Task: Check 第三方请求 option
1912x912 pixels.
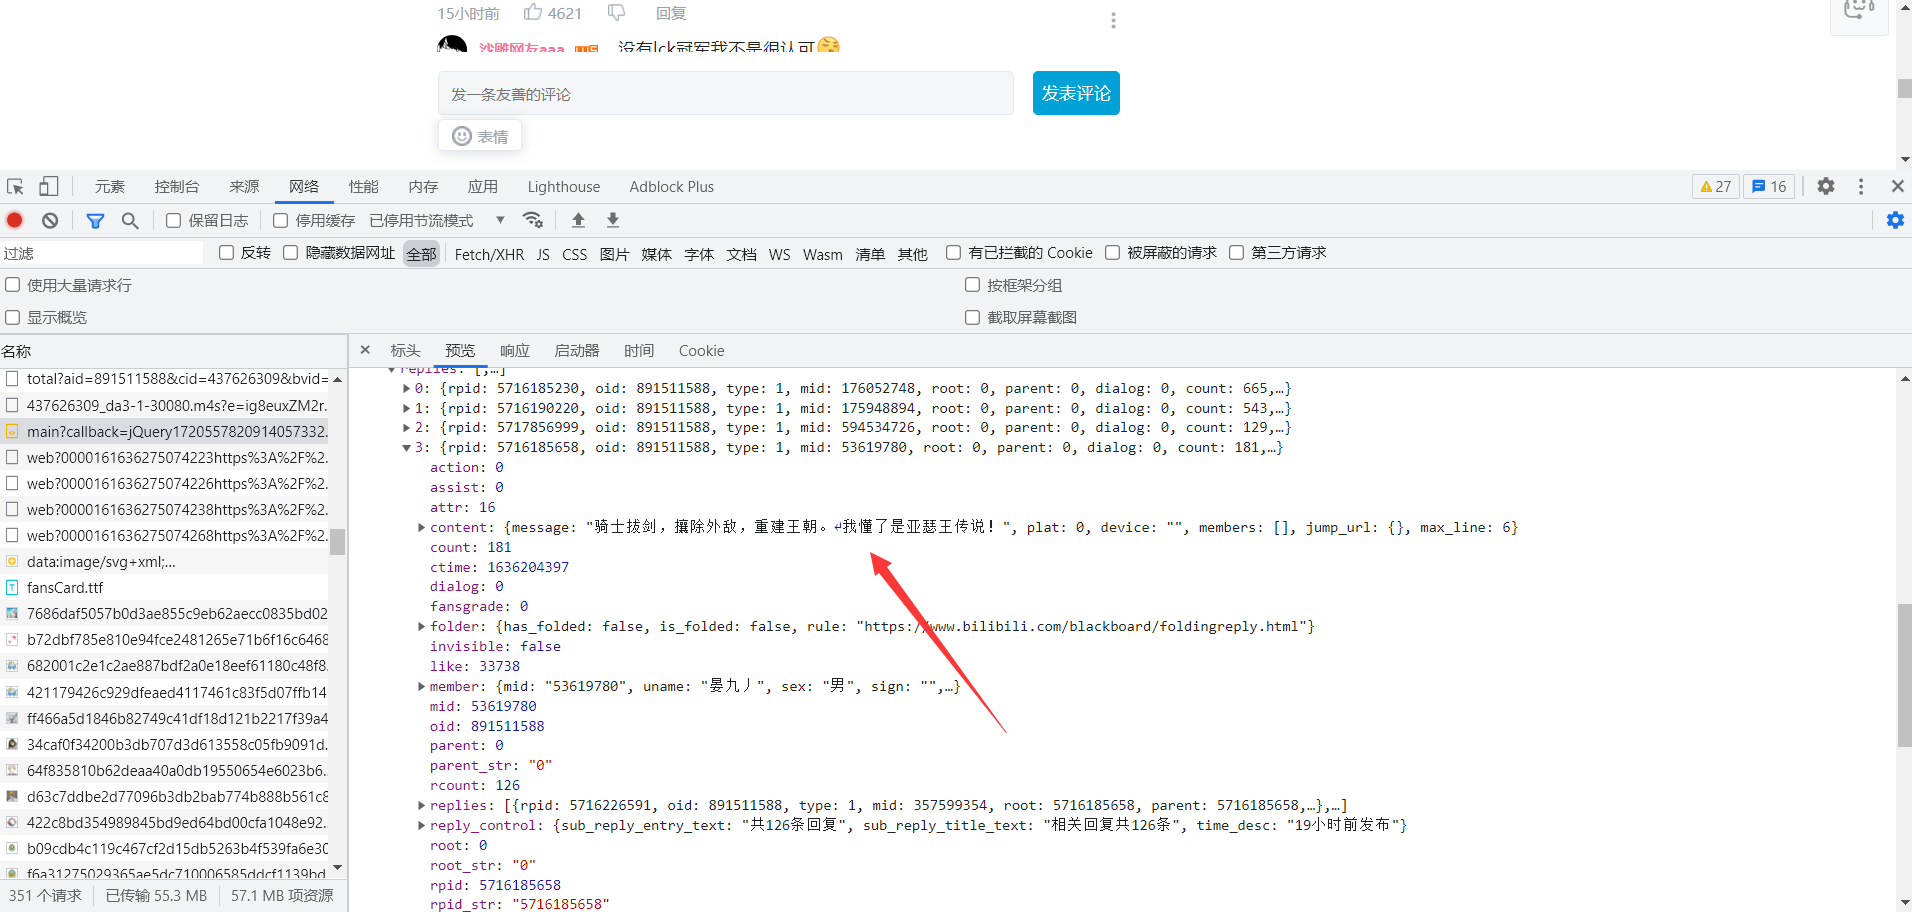Action: point(1236,252)
